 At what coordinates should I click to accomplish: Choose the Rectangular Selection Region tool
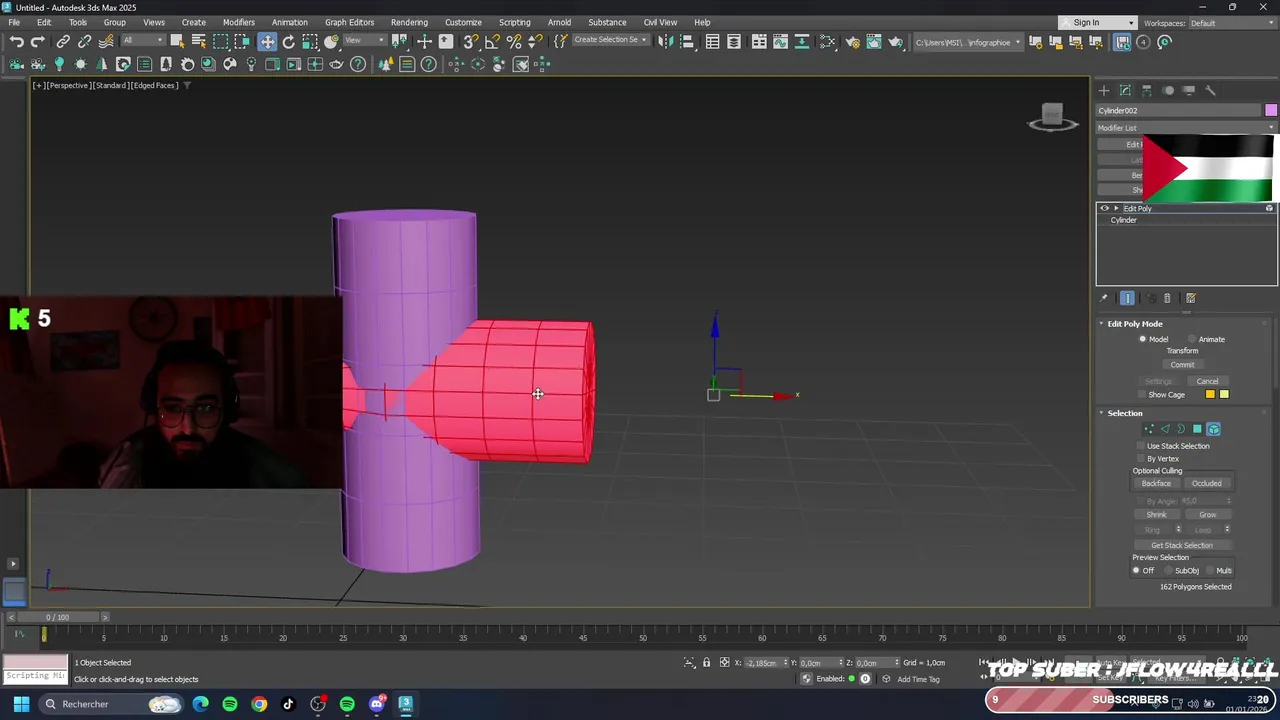click(x=220, y=42)
